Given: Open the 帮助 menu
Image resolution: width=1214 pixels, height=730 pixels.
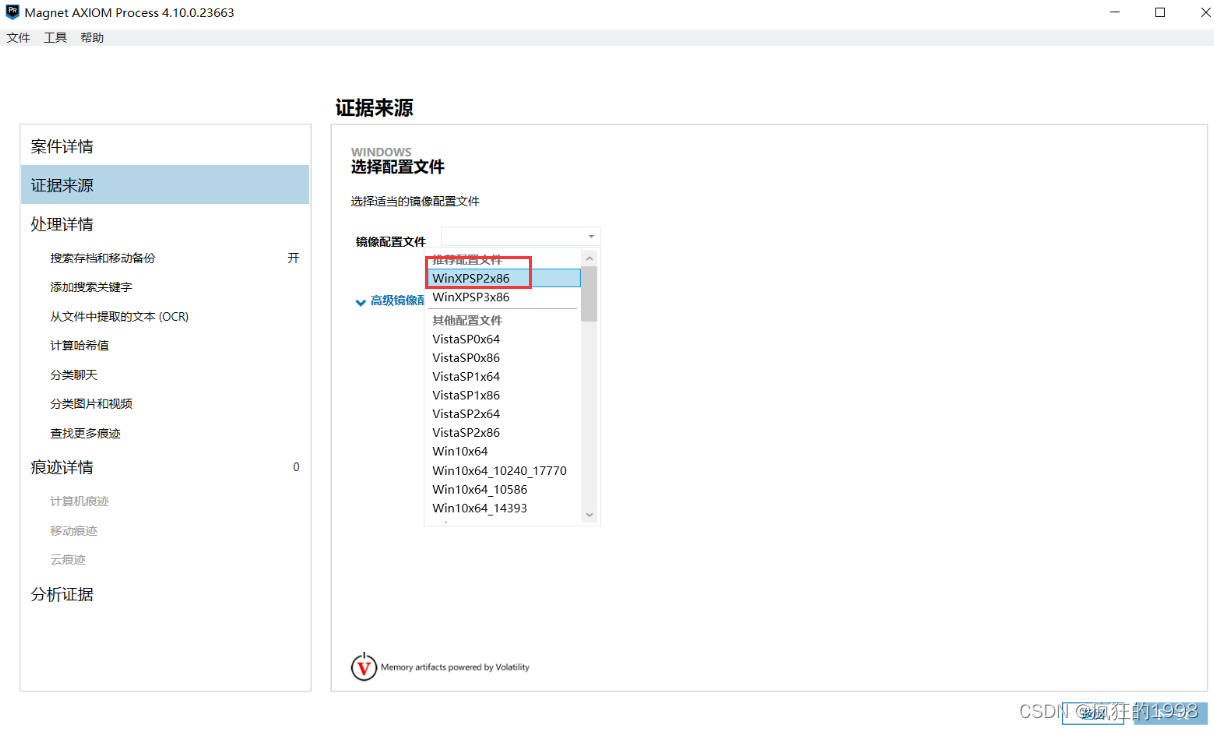Looking at the screenshot, I should point(92,38).
